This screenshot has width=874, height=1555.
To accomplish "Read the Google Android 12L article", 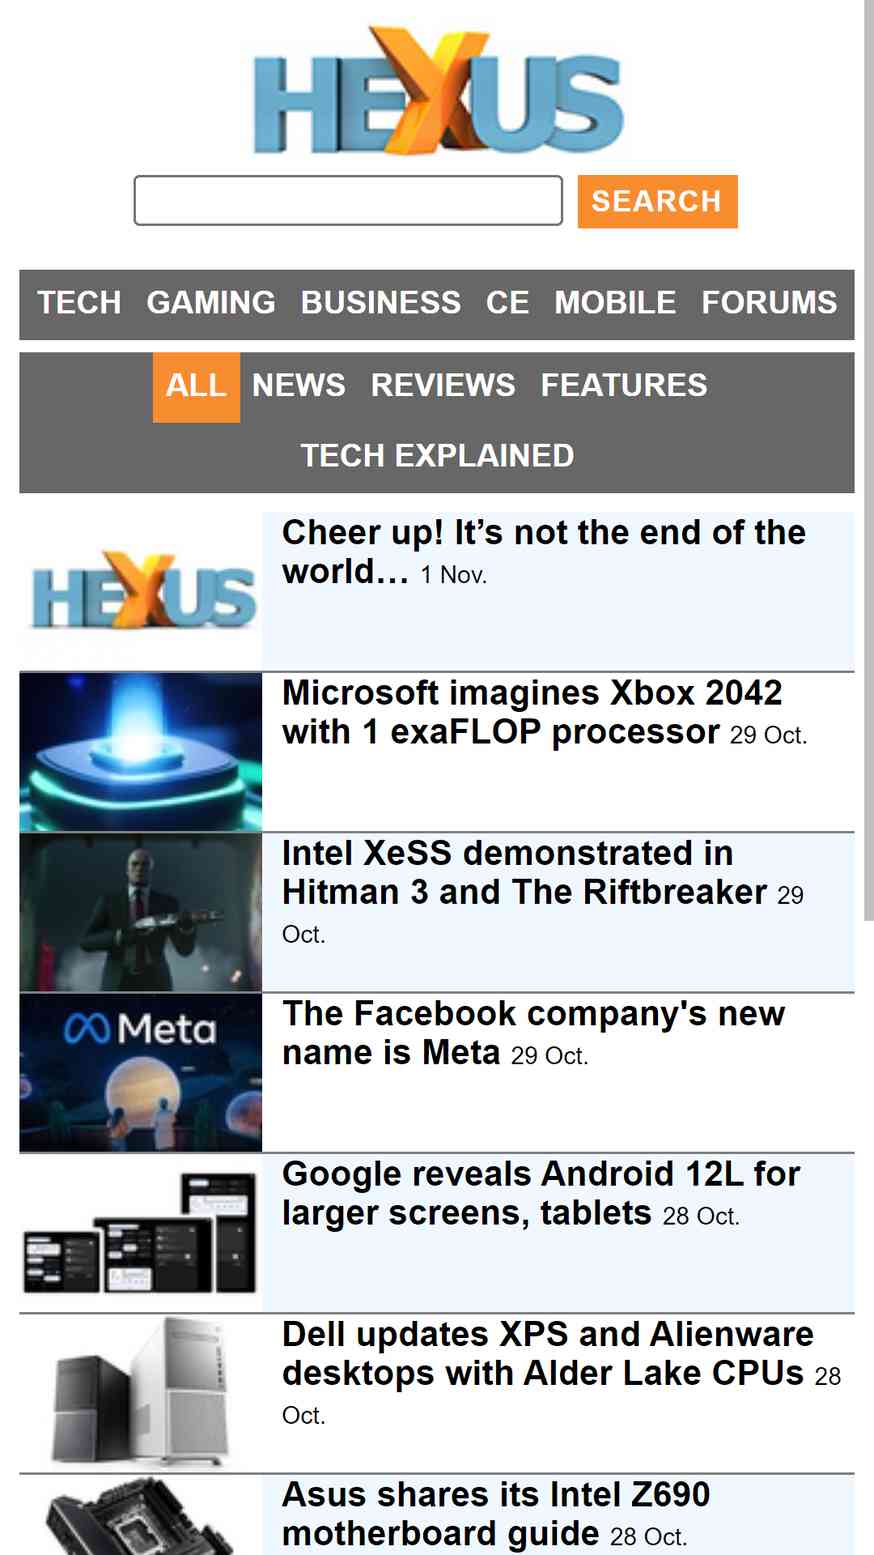I will (541, 1193).
